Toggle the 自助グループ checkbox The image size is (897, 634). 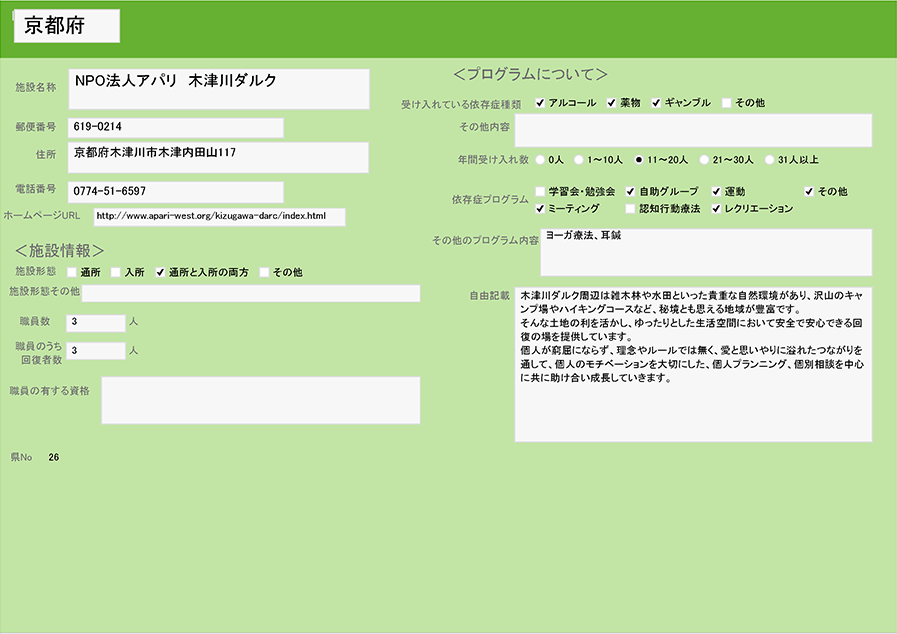click(631, 191)
